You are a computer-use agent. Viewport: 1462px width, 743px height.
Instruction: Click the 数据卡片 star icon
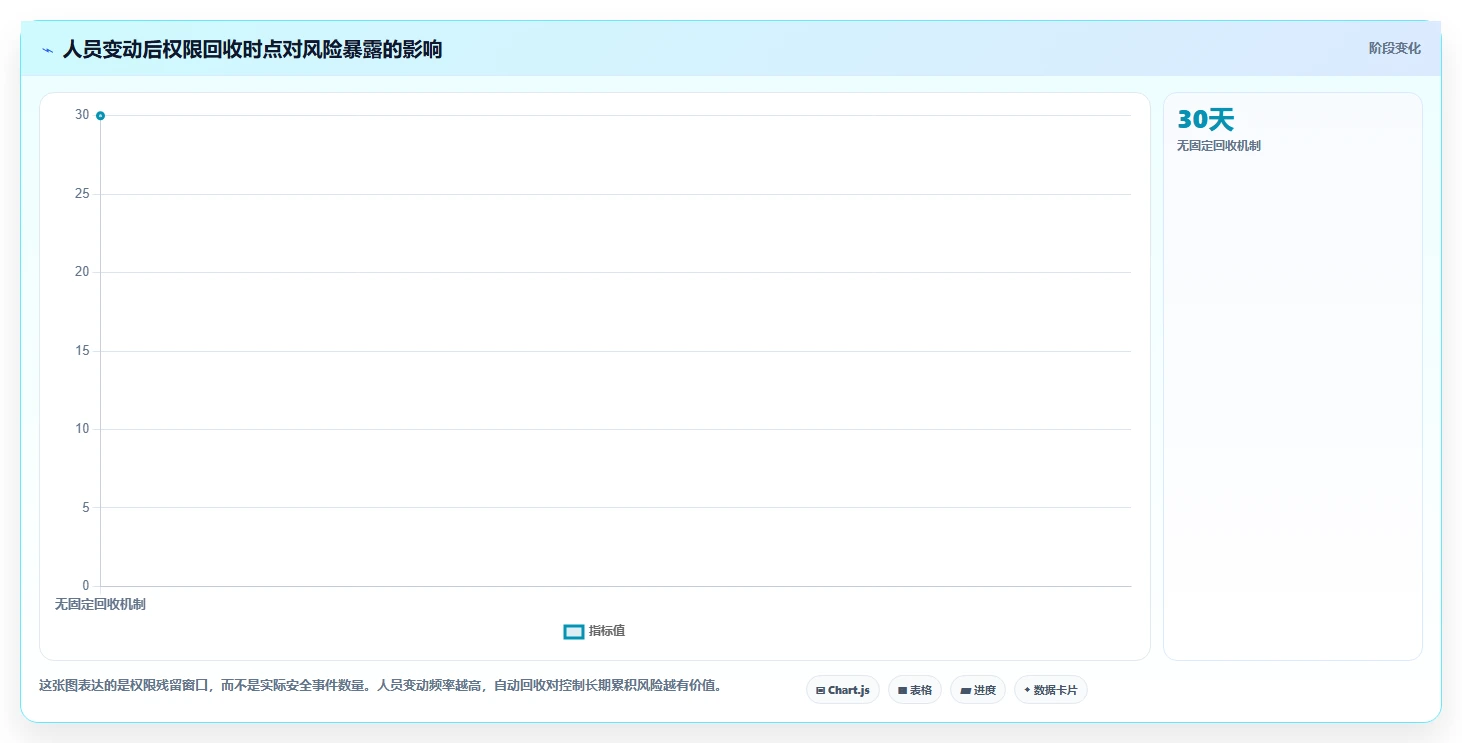pyautogui.click(x=1027, y=690)
